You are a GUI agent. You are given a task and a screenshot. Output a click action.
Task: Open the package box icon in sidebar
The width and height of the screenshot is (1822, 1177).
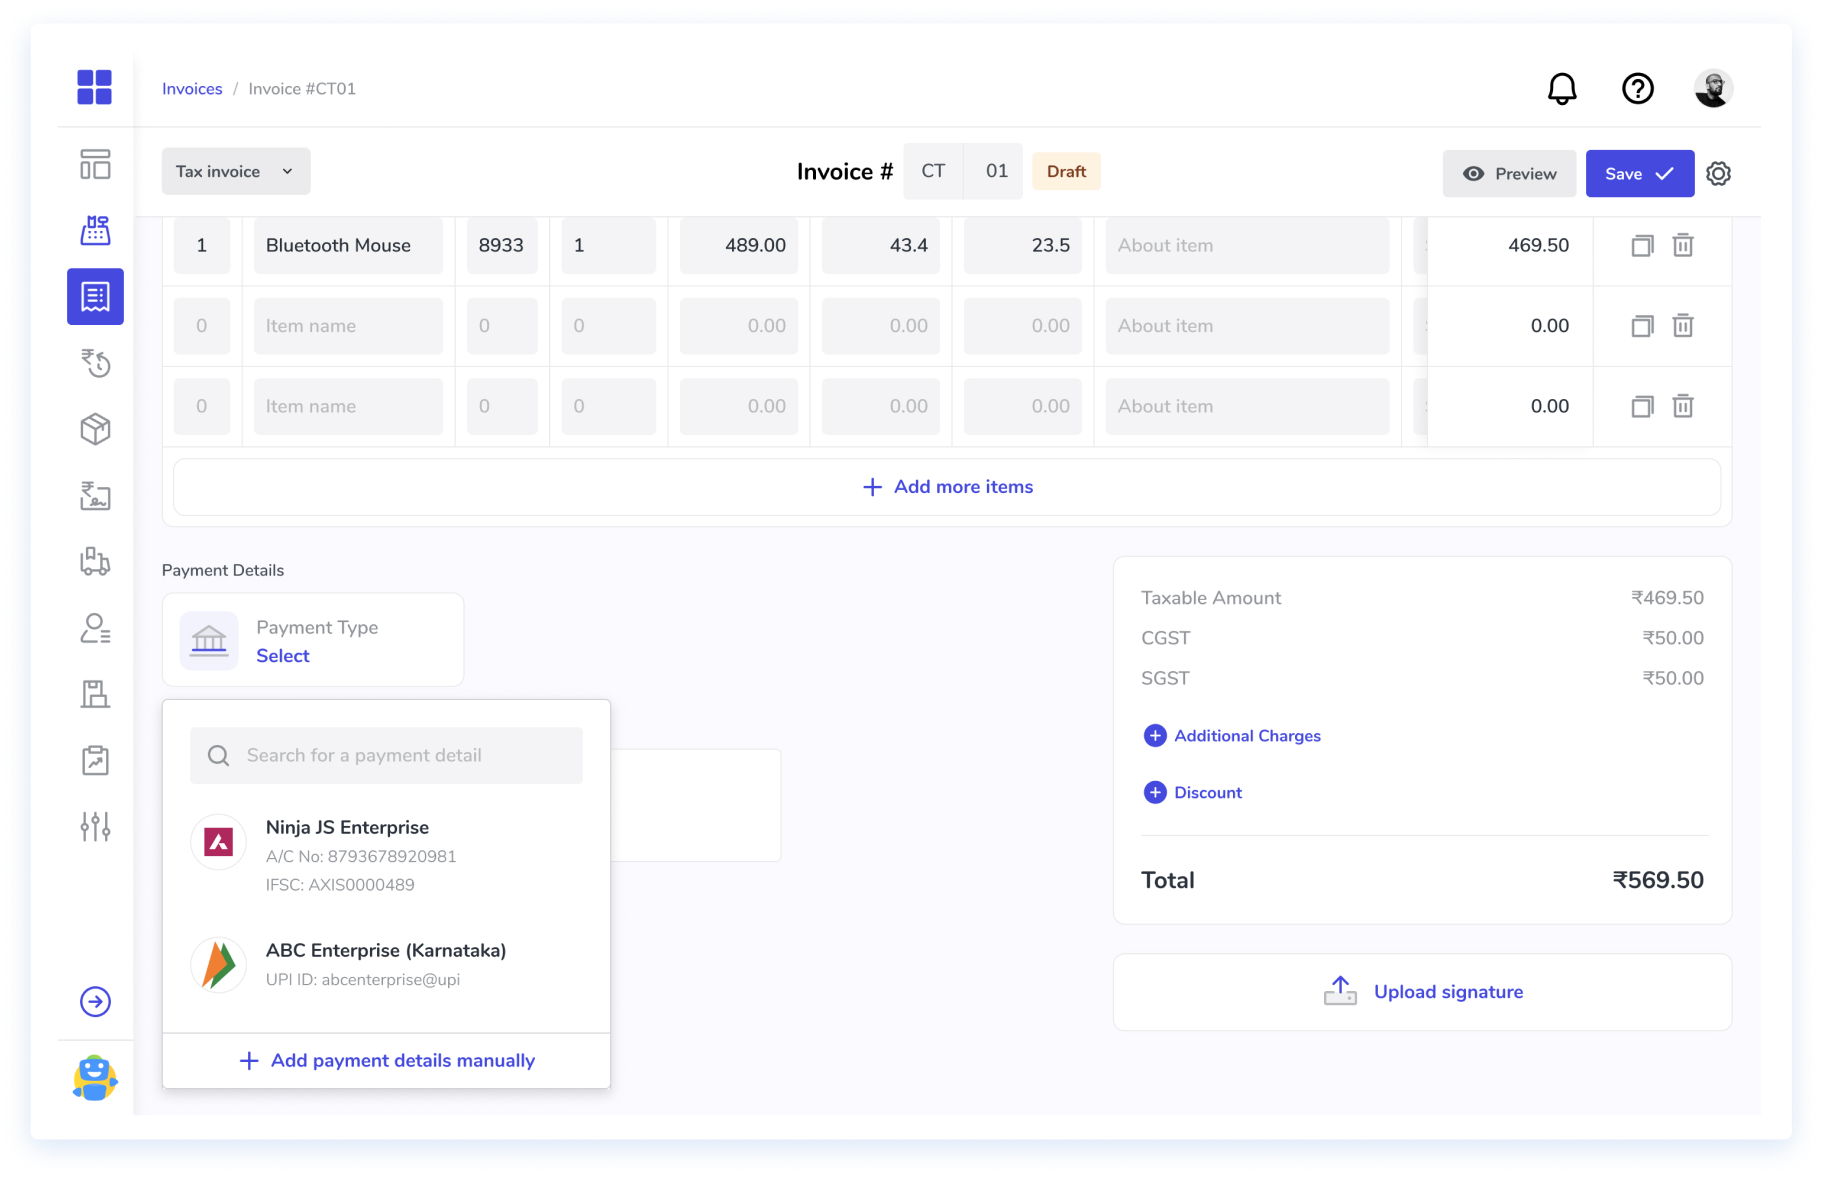[x=95, y=429]
